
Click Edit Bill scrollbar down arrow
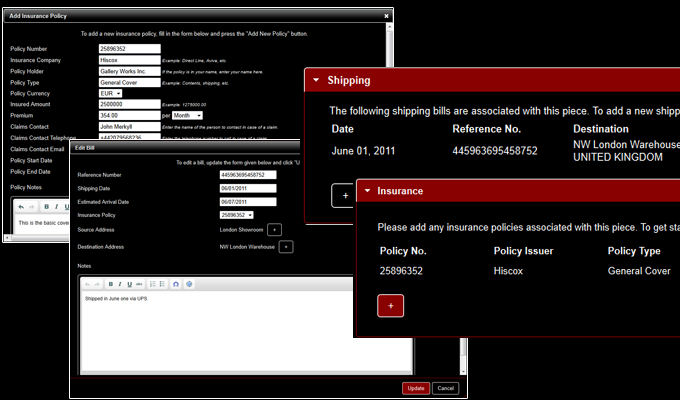(463, 372)
